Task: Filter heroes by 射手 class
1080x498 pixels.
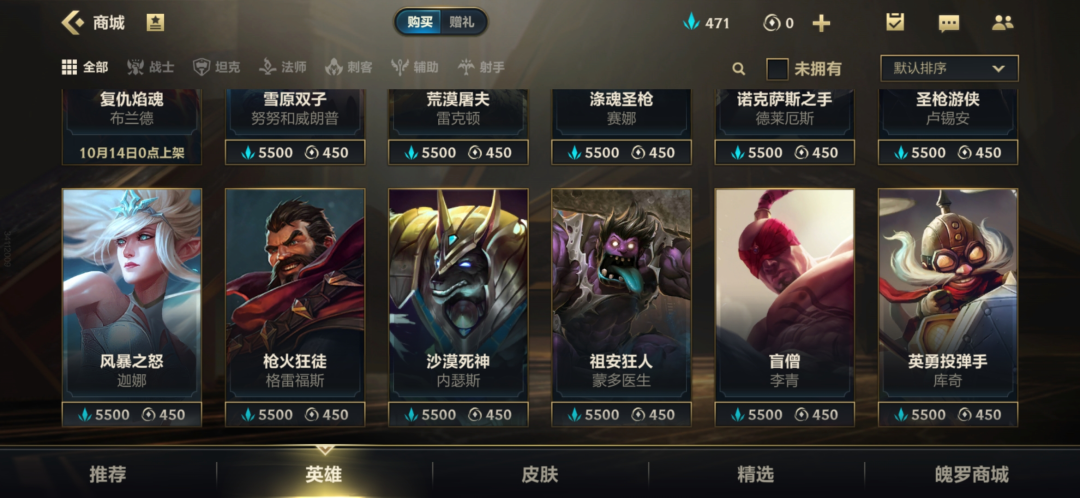Action: point(481,68)
